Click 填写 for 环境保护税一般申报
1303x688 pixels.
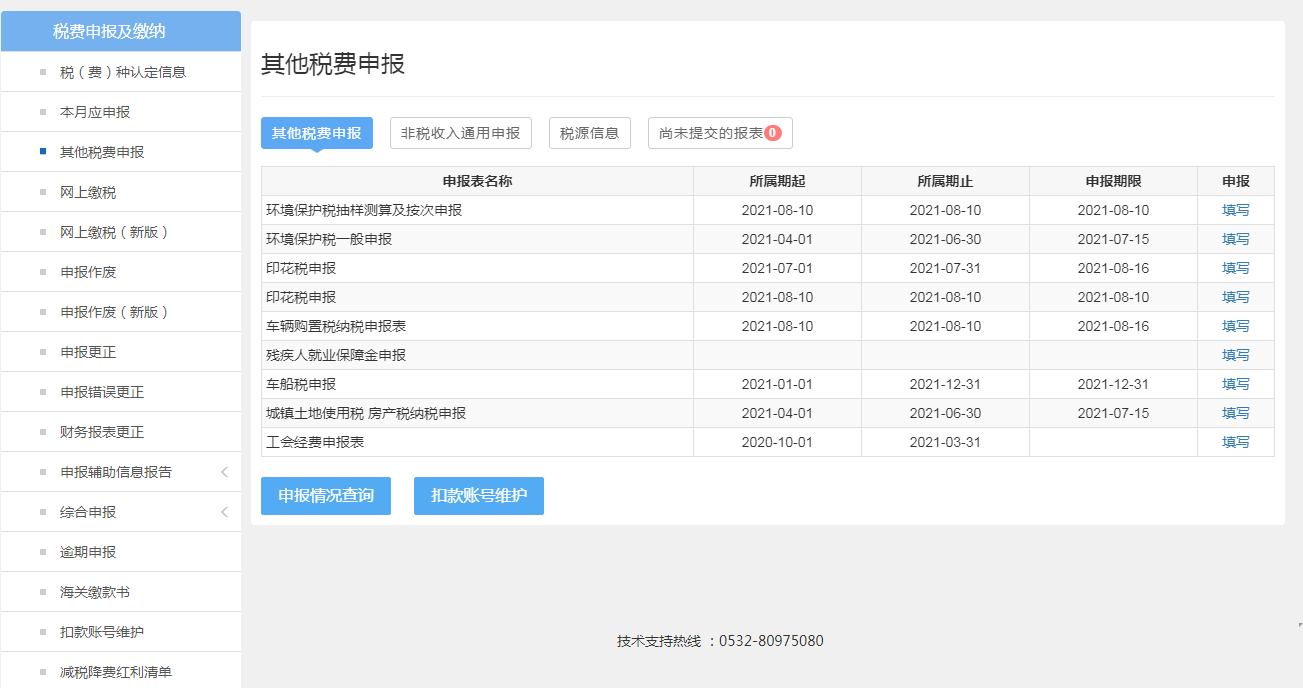point(1235,240)
